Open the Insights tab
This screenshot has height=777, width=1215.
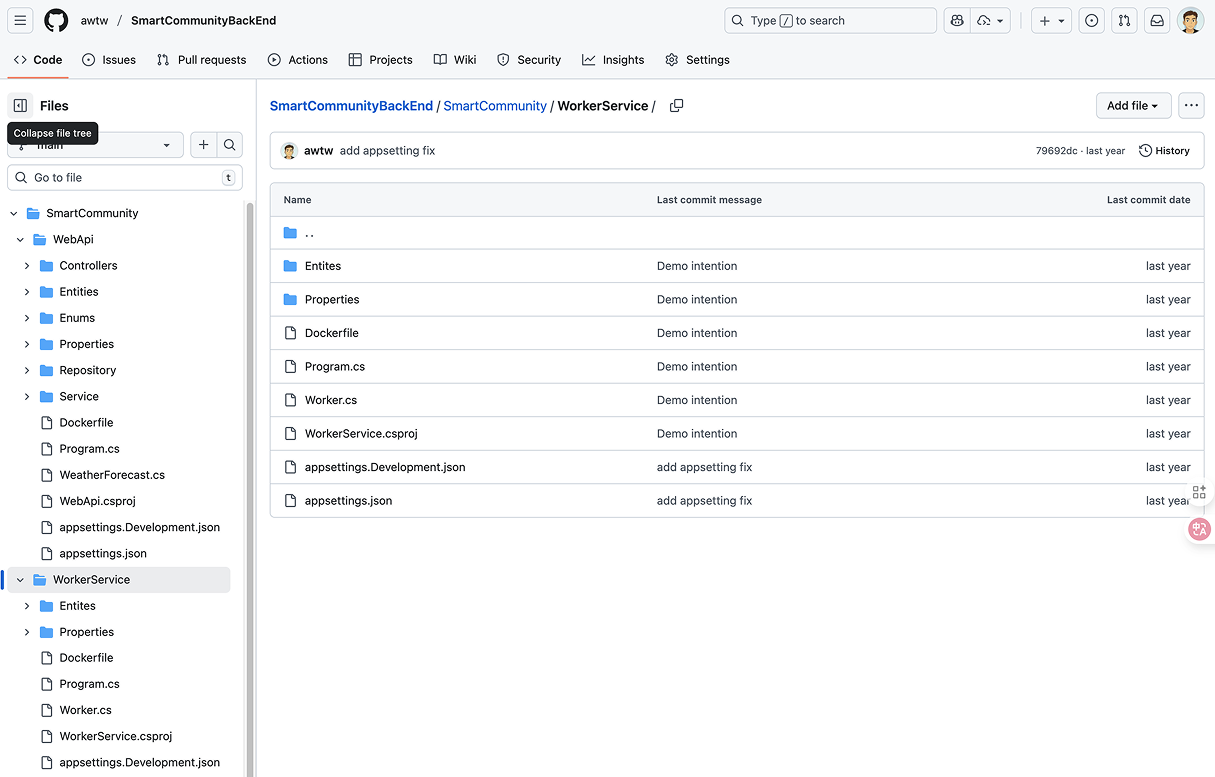(612, 60)
